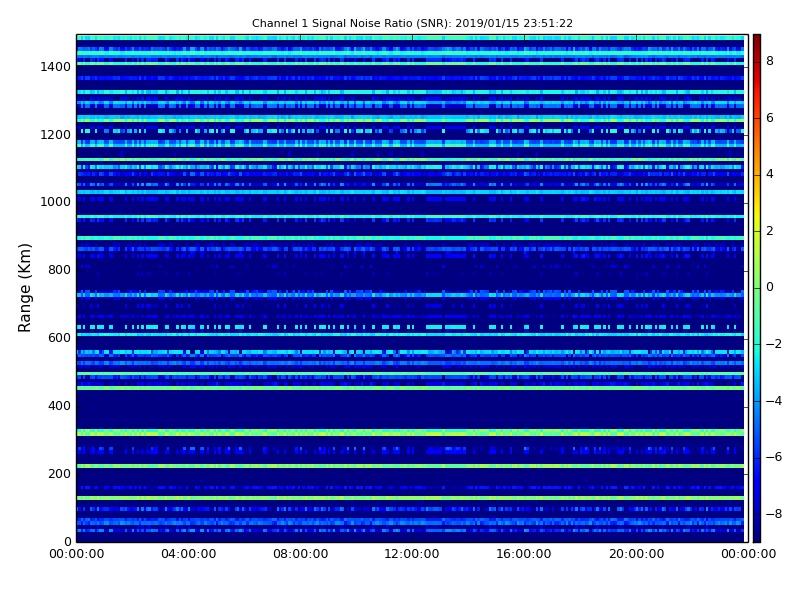Click the x-axis time label '04:00:00'
Viewport: 800px width, 600px height.
point(188,554)
